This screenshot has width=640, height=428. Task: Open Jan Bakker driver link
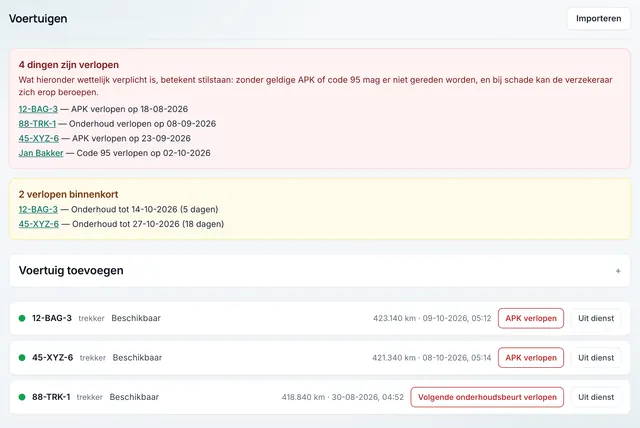pos(41,153)
